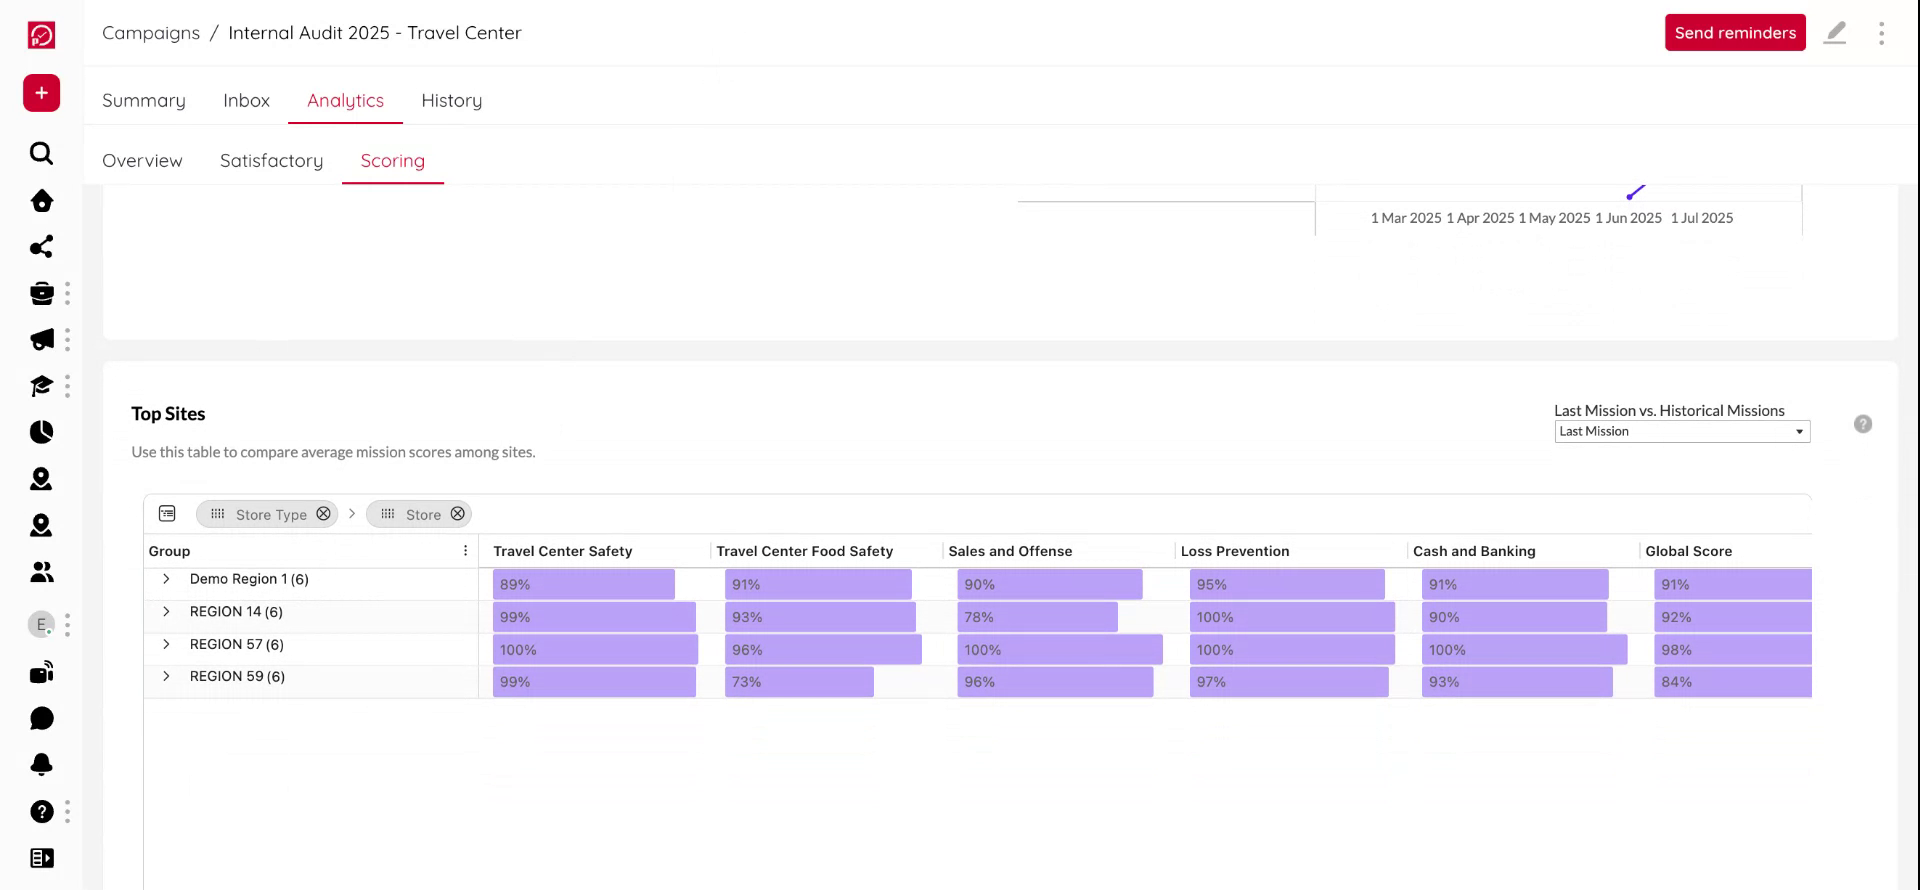
Task: Click the pencil edit campaign icon
Action: pos(1835,33)
